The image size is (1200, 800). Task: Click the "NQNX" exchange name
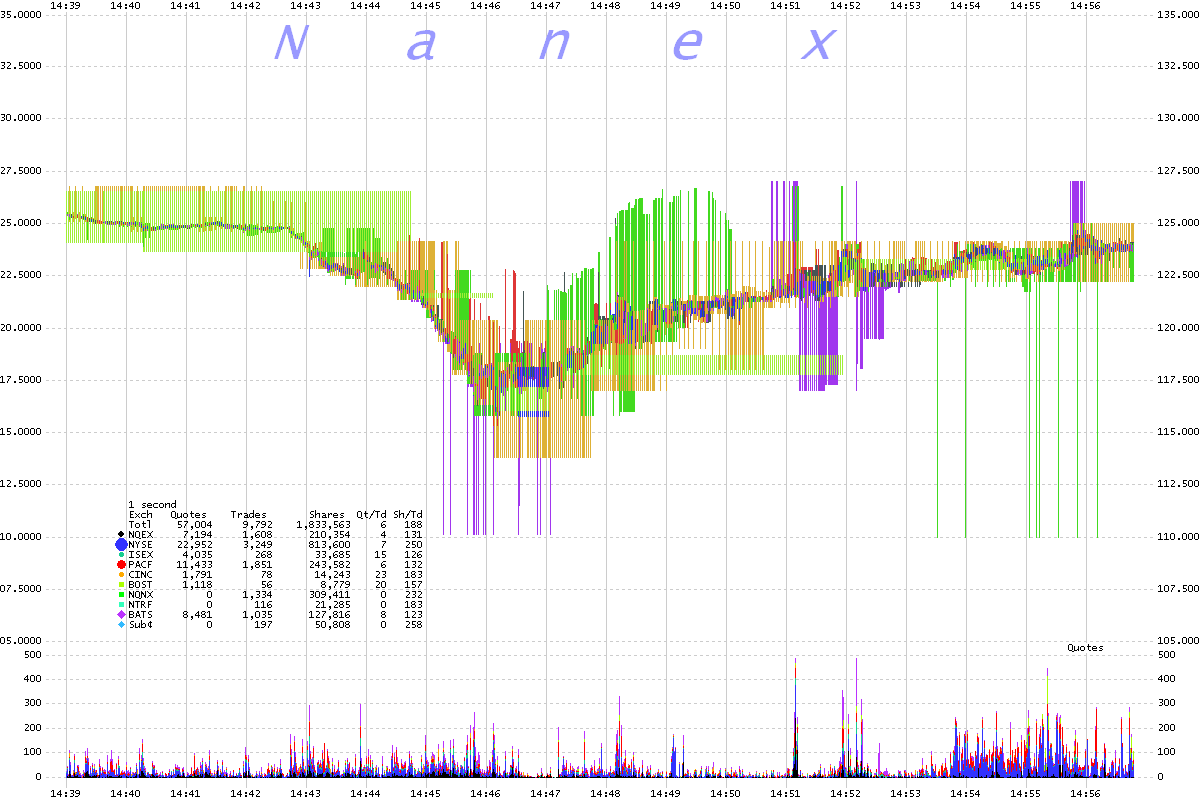[x=140, y=594]
